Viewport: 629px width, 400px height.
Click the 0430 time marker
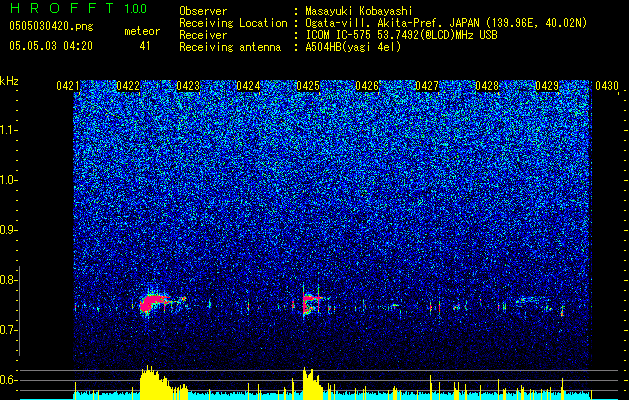pyautogui.click(x=607, y=86)
